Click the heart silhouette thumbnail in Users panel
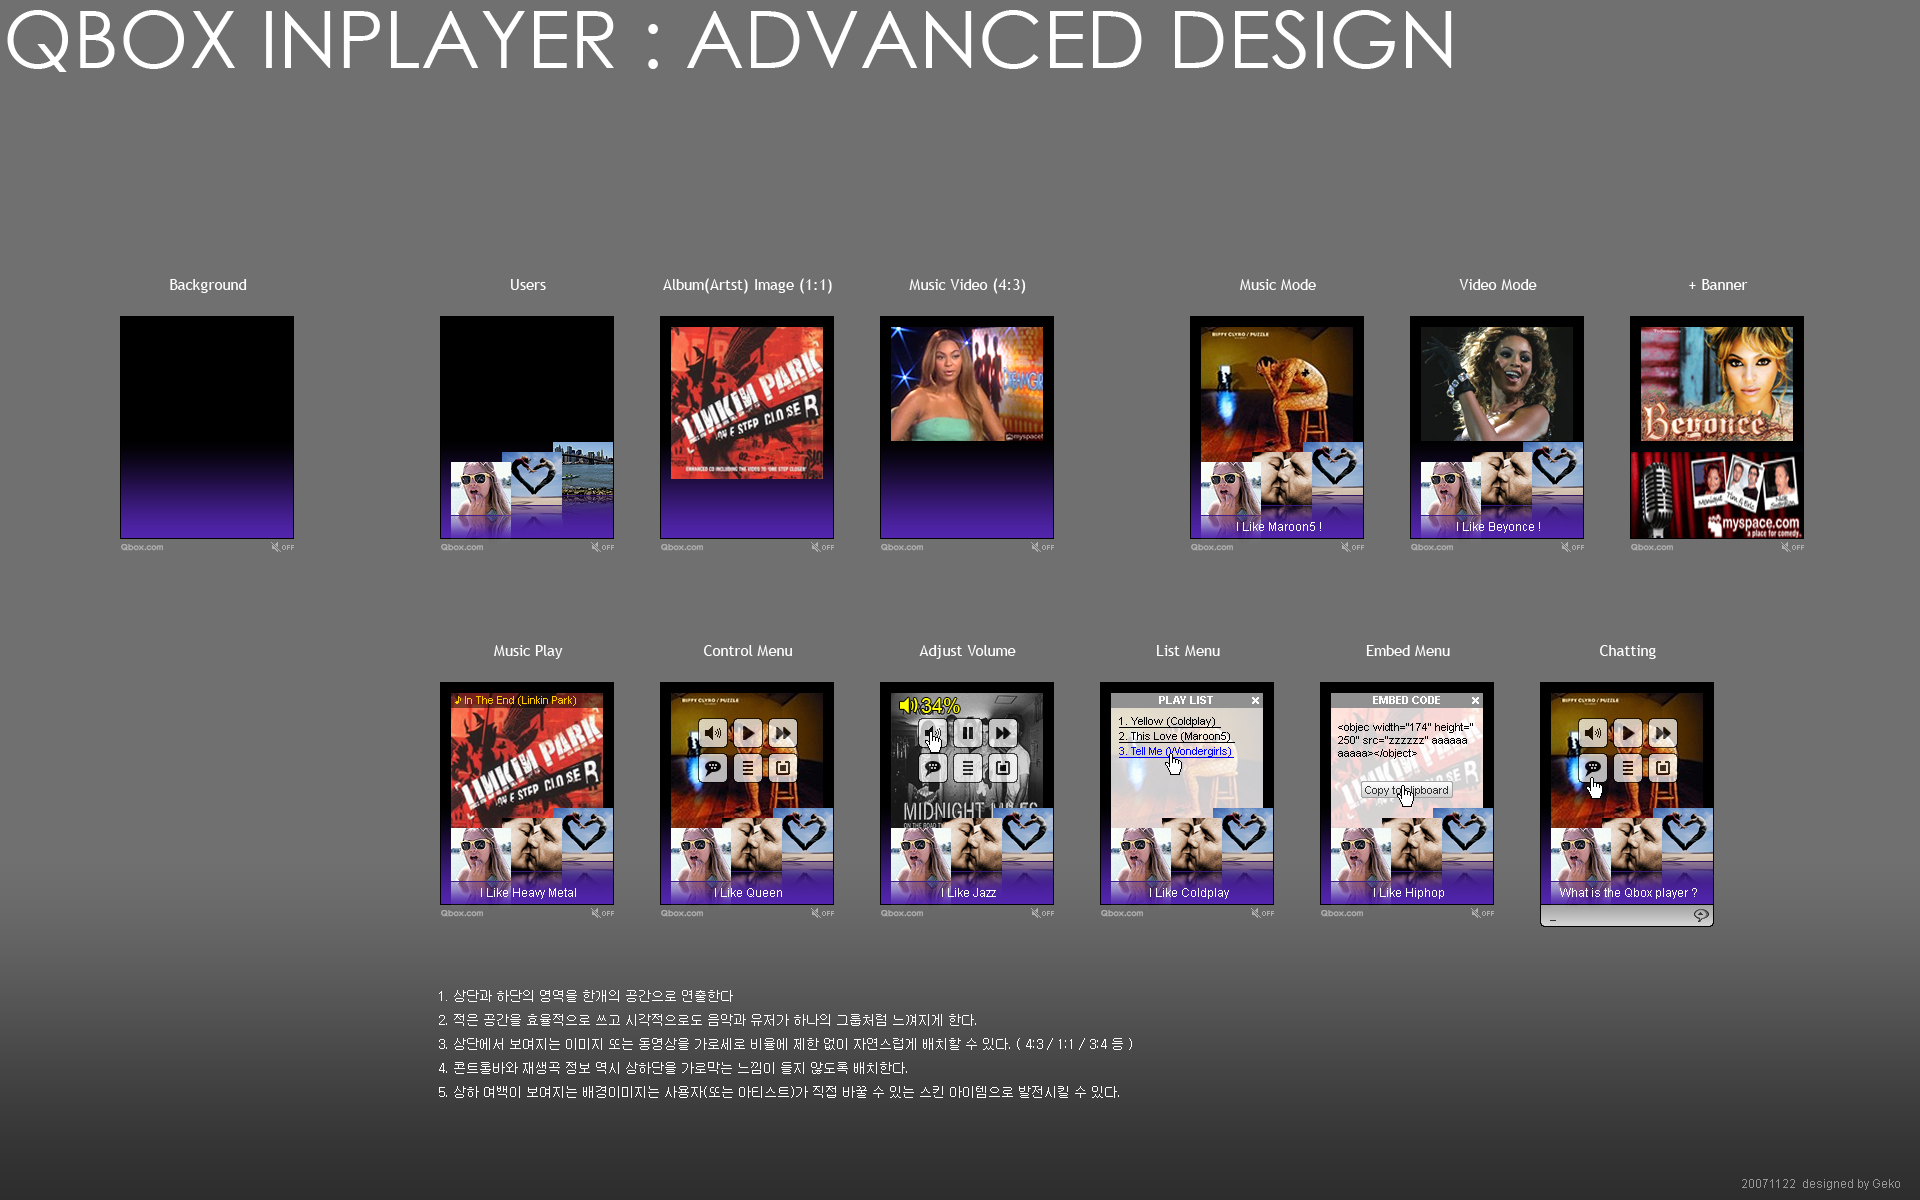This screenshot has width=1920, height=1200. [x=532, y=476]
